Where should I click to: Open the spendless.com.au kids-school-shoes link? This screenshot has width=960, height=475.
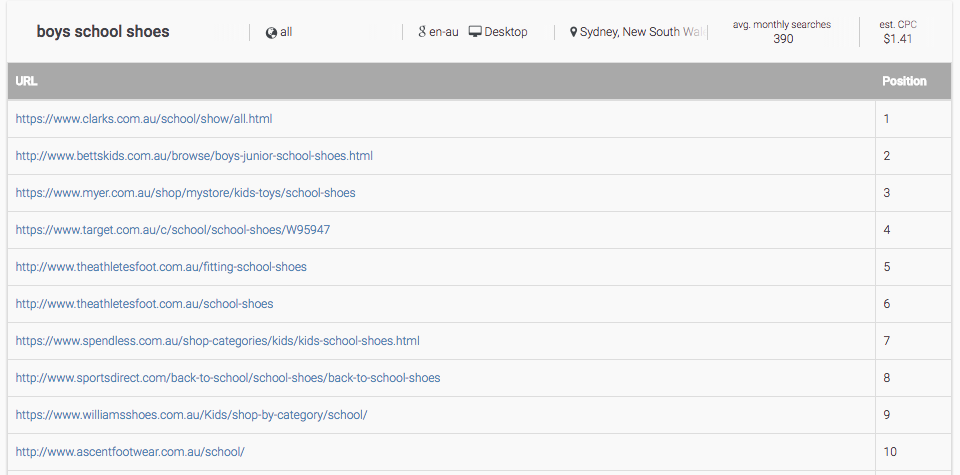217,340
